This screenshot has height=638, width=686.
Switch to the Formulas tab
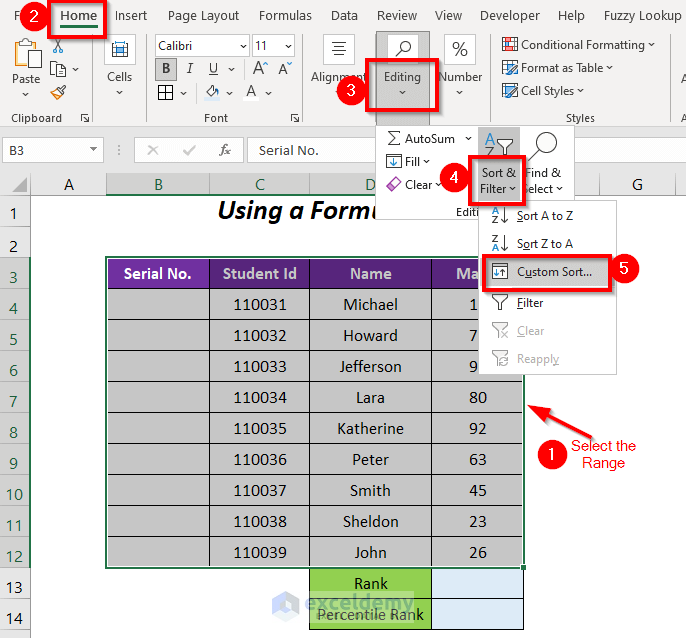[285, 16]
